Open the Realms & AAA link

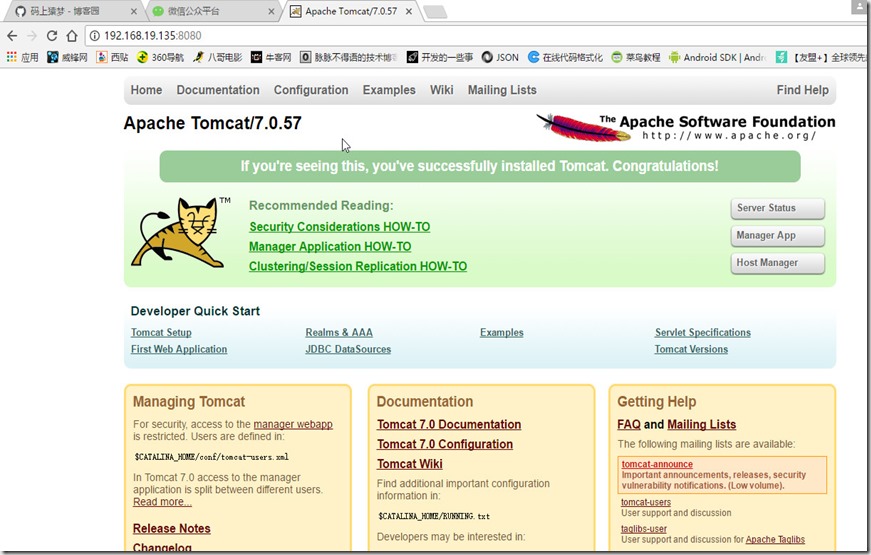click(339, 332)
